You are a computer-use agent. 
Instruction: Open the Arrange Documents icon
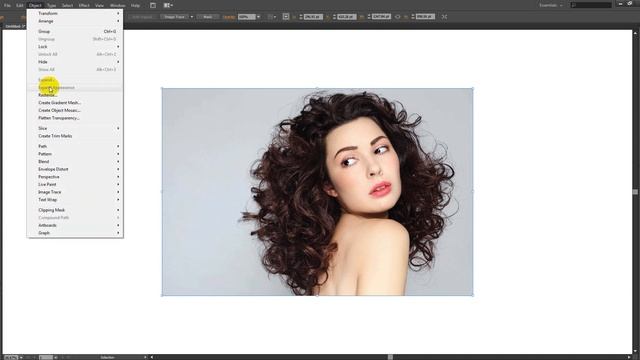pyautogui.click(x=168, y=5)
